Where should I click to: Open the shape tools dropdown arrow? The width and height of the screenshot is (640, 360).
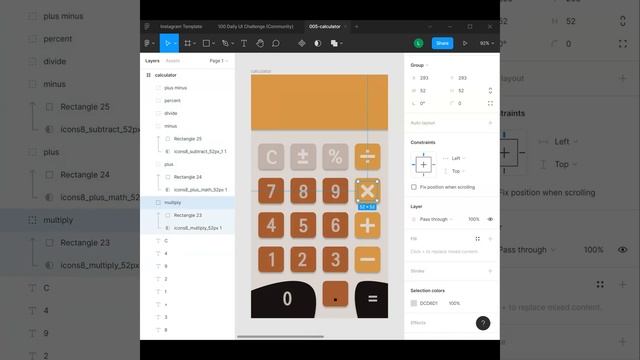(x=213, y=44)
